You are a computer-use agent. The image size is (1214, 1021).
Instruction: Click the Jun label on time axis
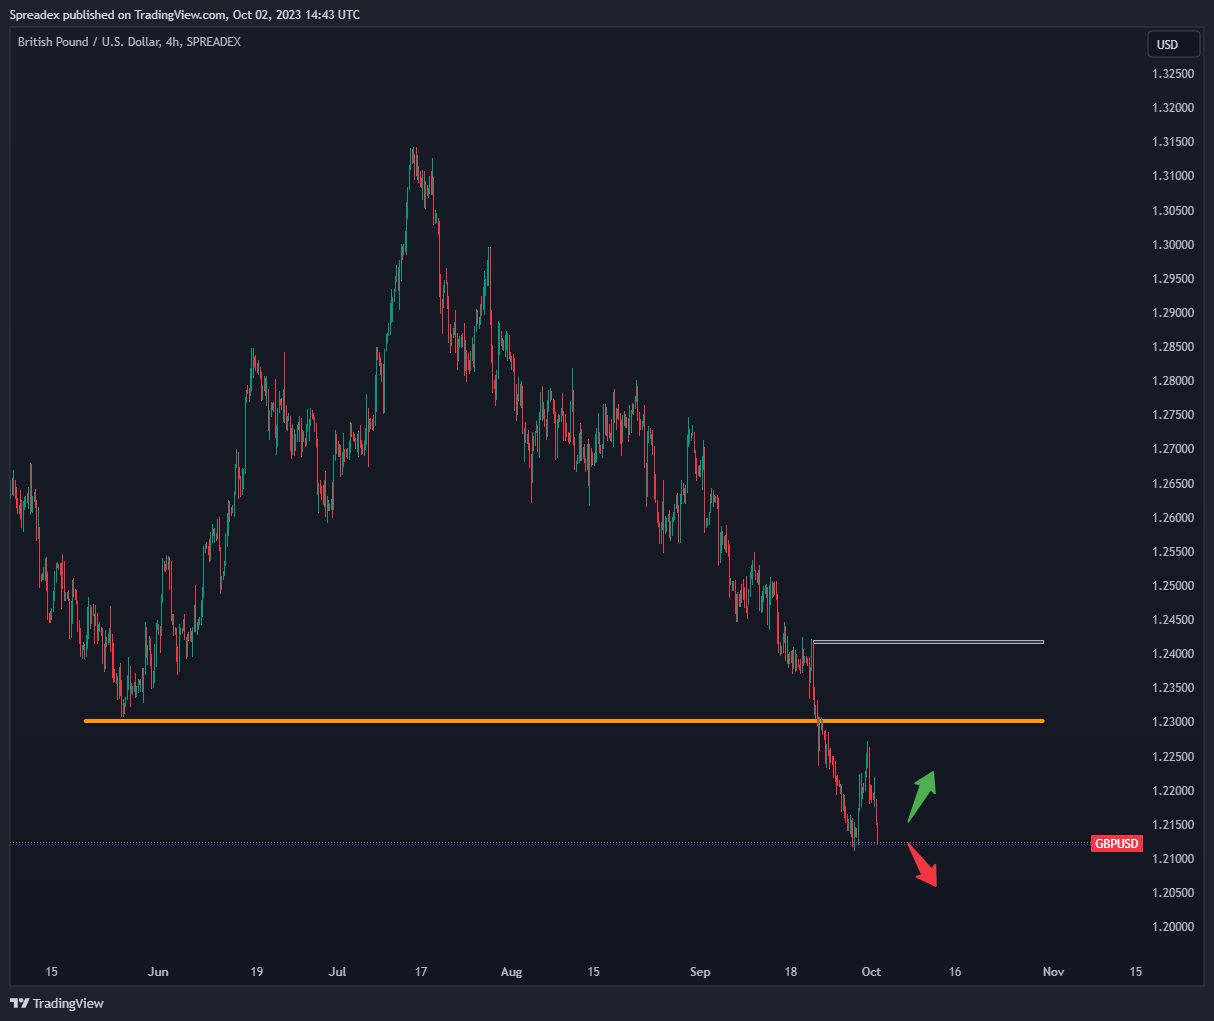pos(158,972)
